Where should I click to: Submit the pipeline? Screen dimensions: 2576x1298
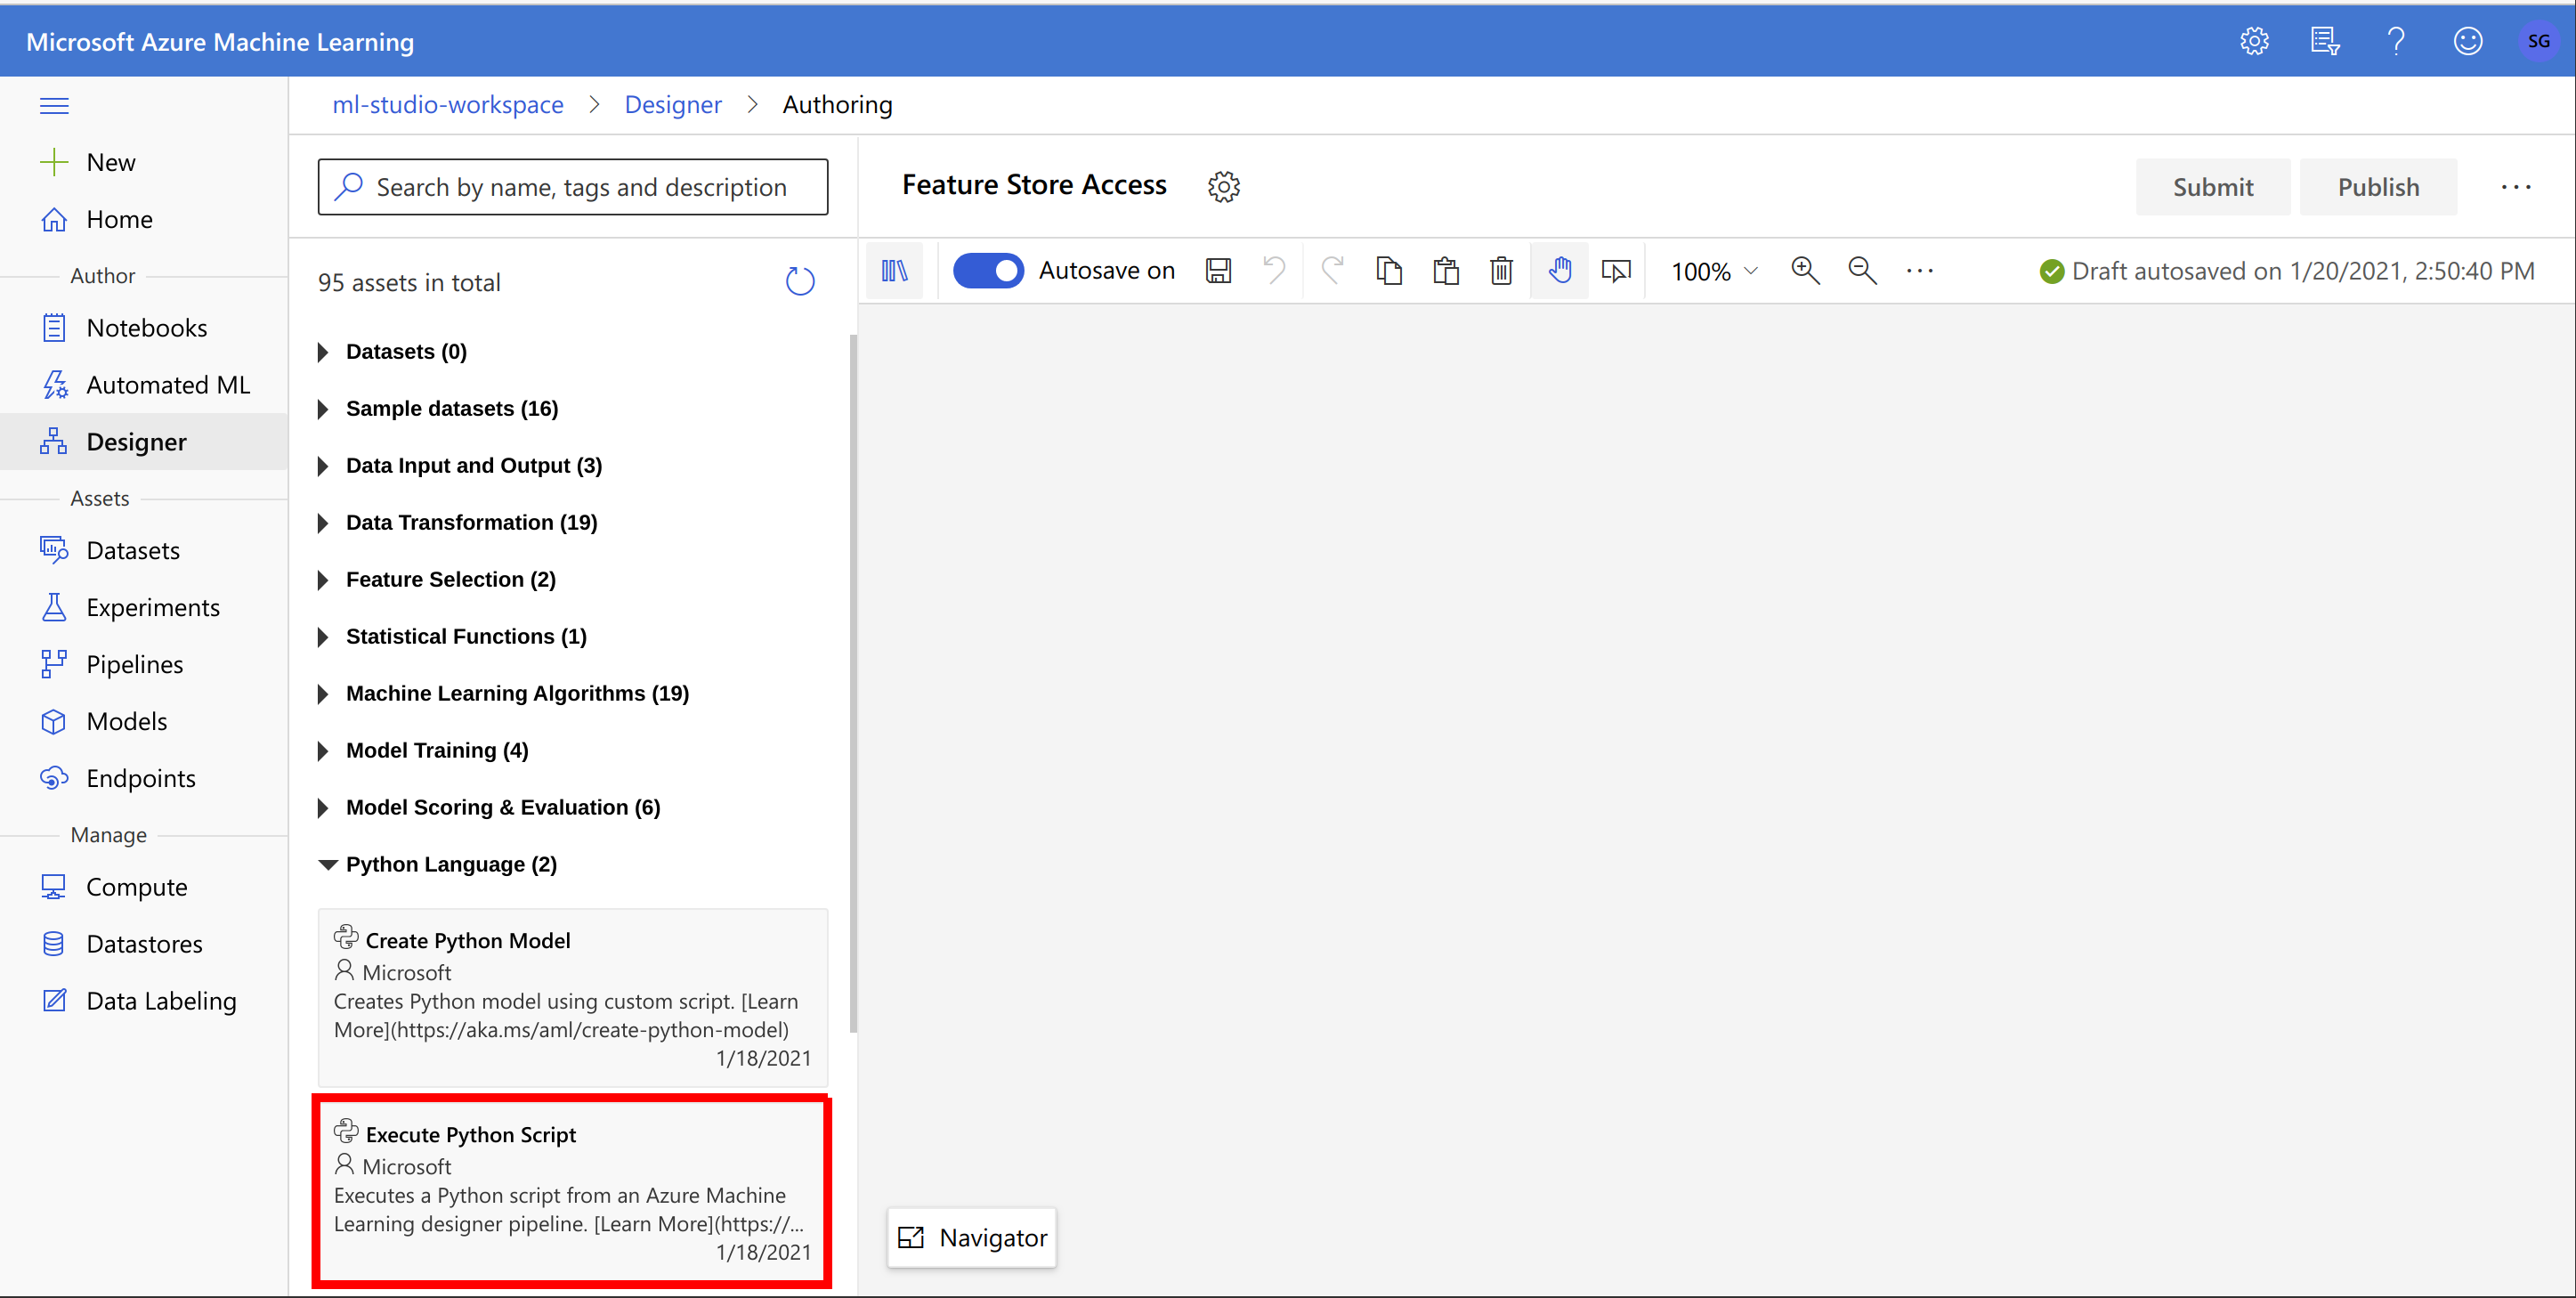point(2212,187)
